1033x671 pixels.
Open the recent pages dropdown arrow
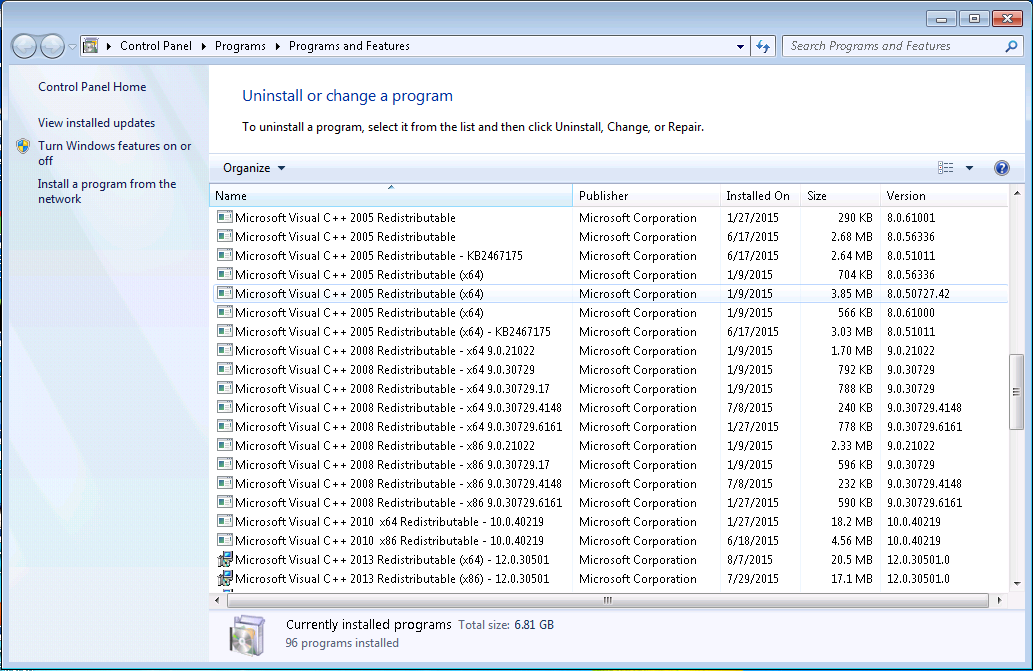coord(72,47)
